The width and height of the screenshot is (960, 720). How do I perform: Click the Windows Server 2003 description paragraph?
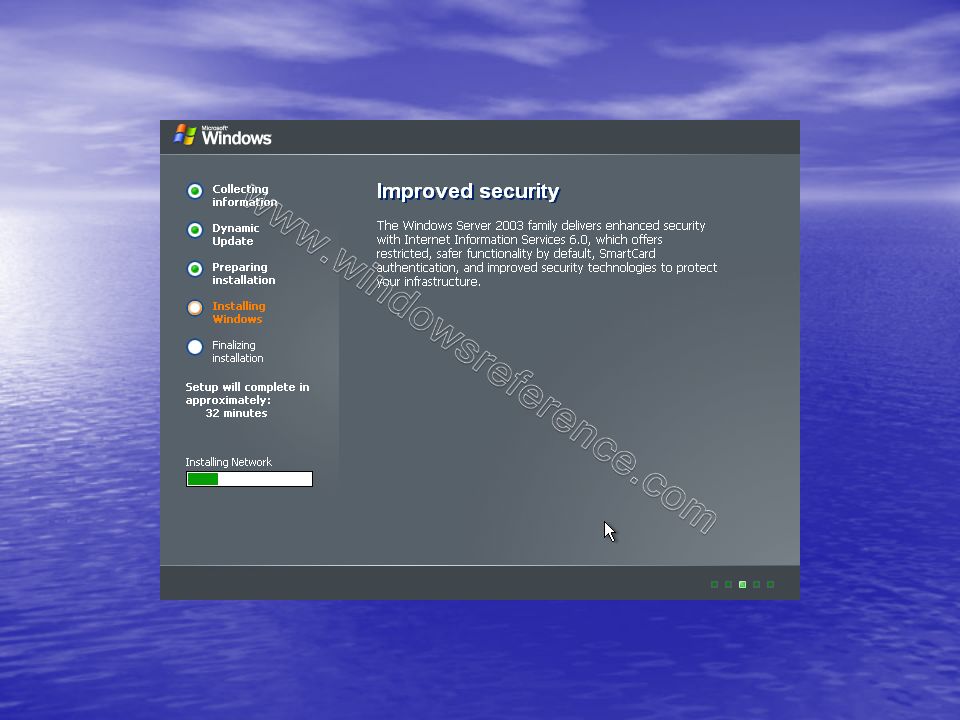tap(547, 253)
